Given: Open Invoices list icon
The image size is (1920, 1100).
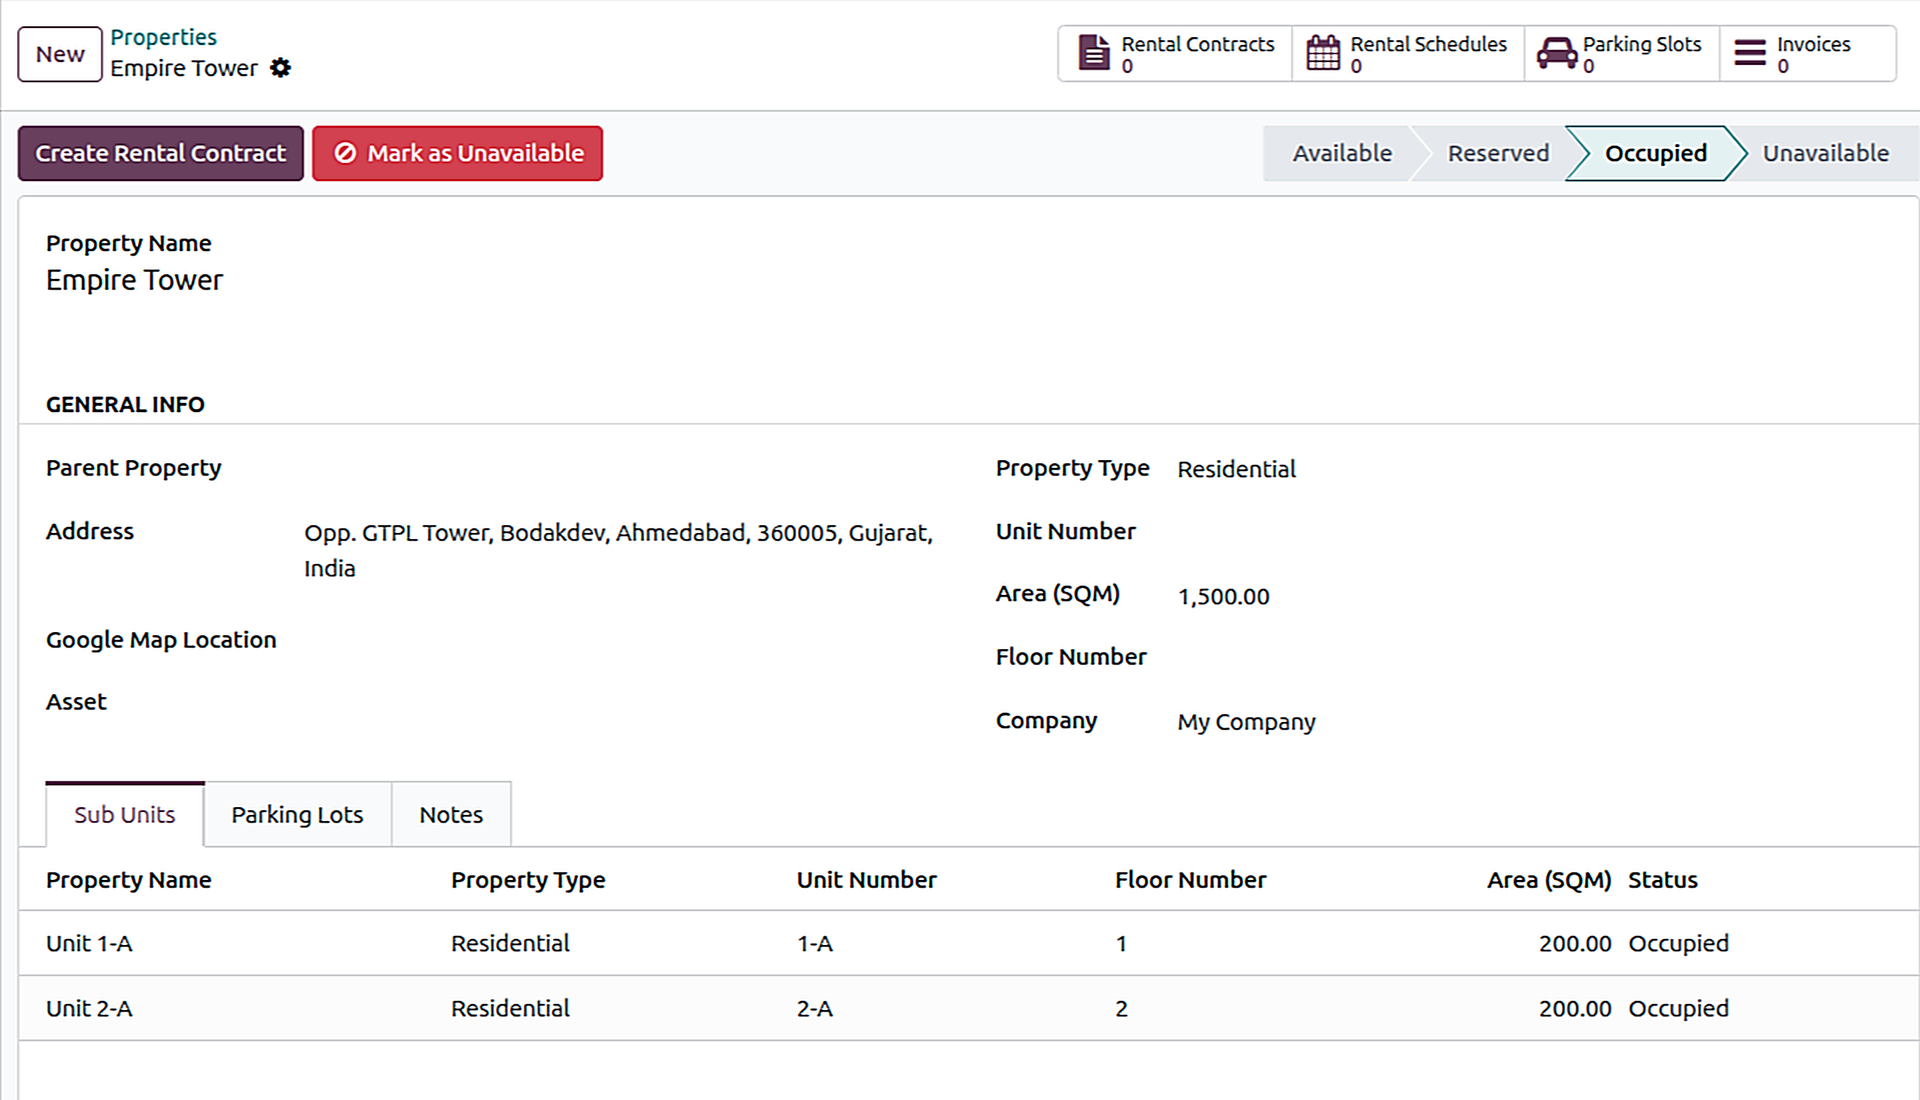Looking at the screenshot, I should (x=1750, y=53).
